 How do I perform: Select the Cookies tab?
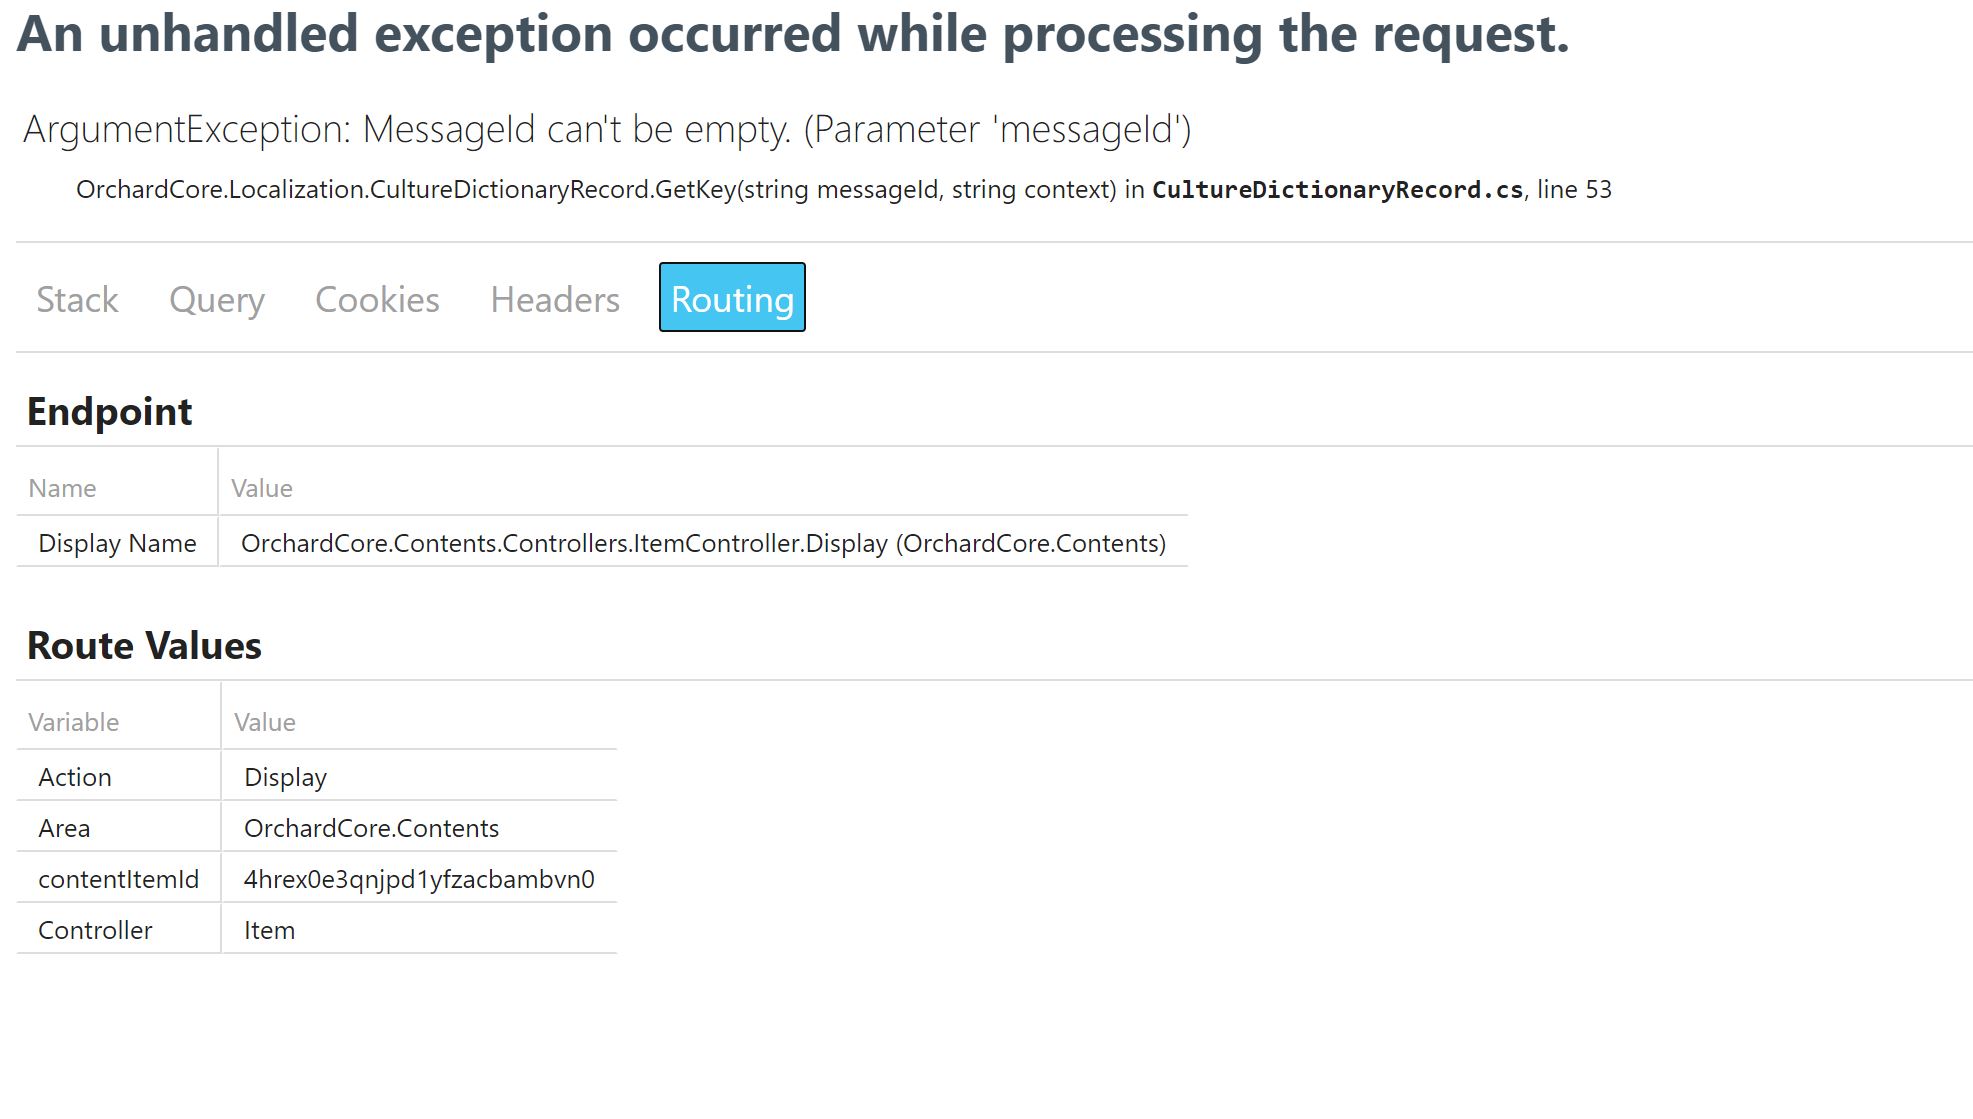coord(377,298)
